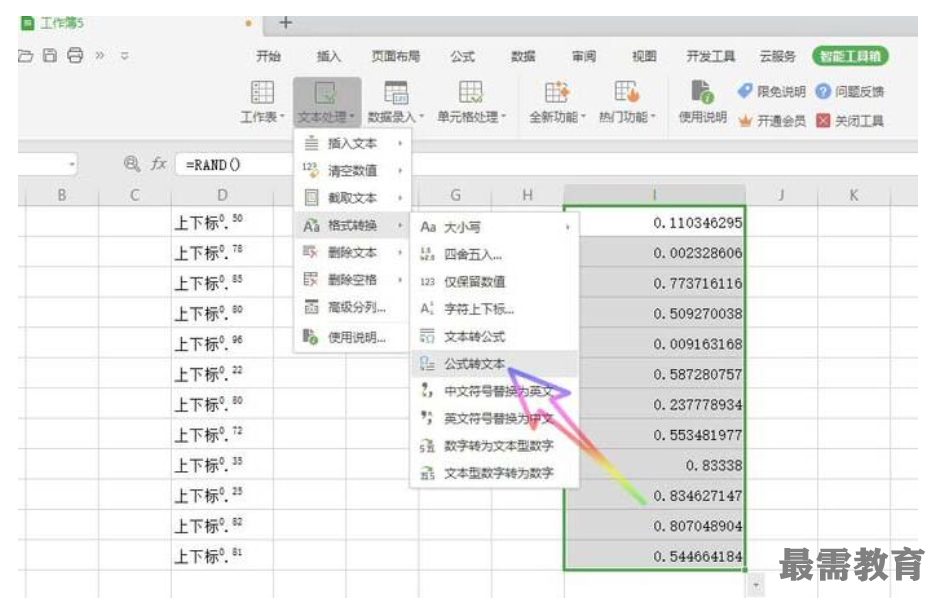The image size is (931, 604).
Task: Click the 开通会员 crown icon
Action: coord(745,121)
